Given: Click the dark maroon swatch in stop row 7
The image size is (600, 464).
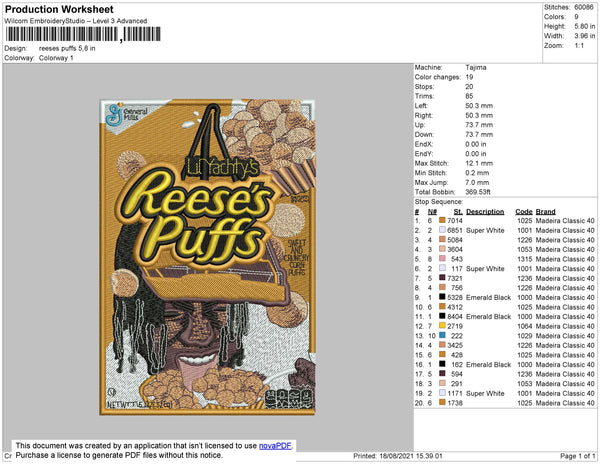Looking at the screenshot, I should point(442,278).
